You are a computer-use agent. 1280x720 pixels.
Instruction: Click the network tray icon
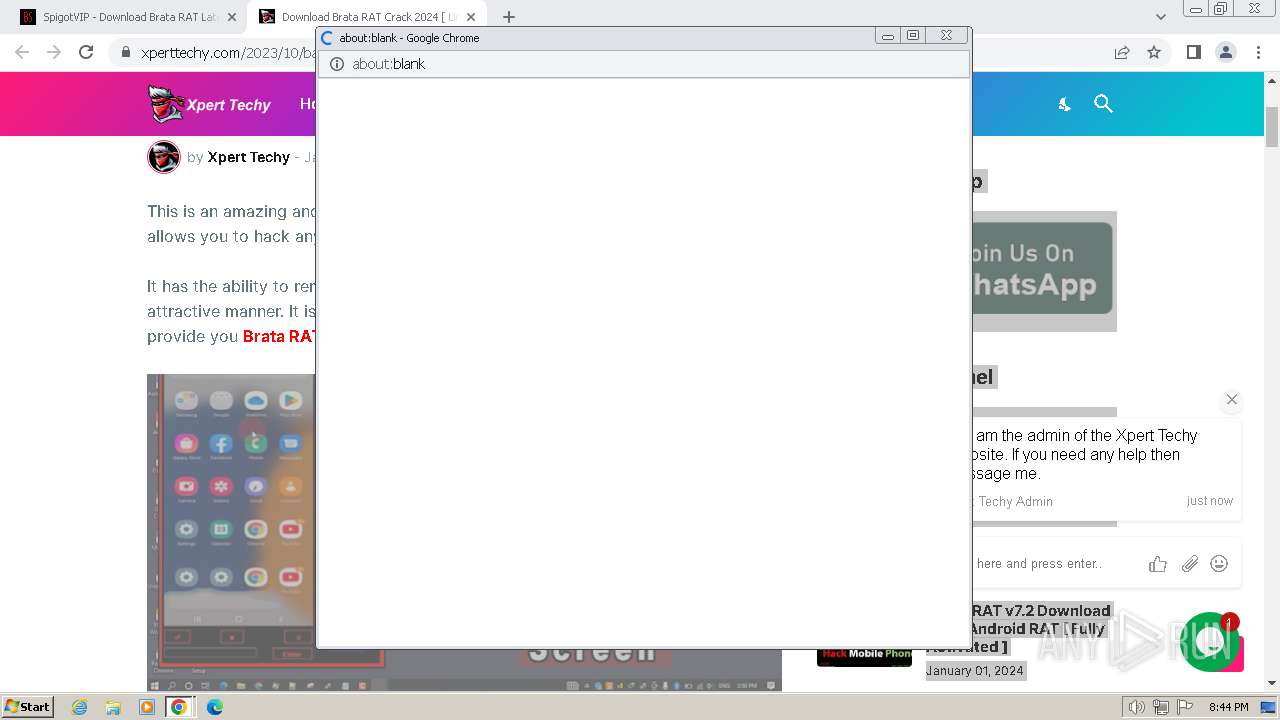click(1161, 707)
